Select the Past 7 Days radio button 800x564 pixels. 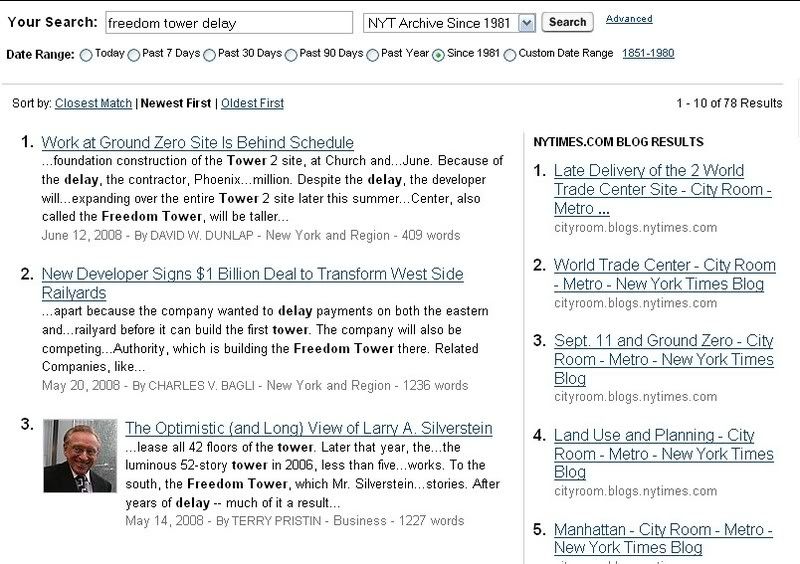pyautogui.click(x=134, y=55)
